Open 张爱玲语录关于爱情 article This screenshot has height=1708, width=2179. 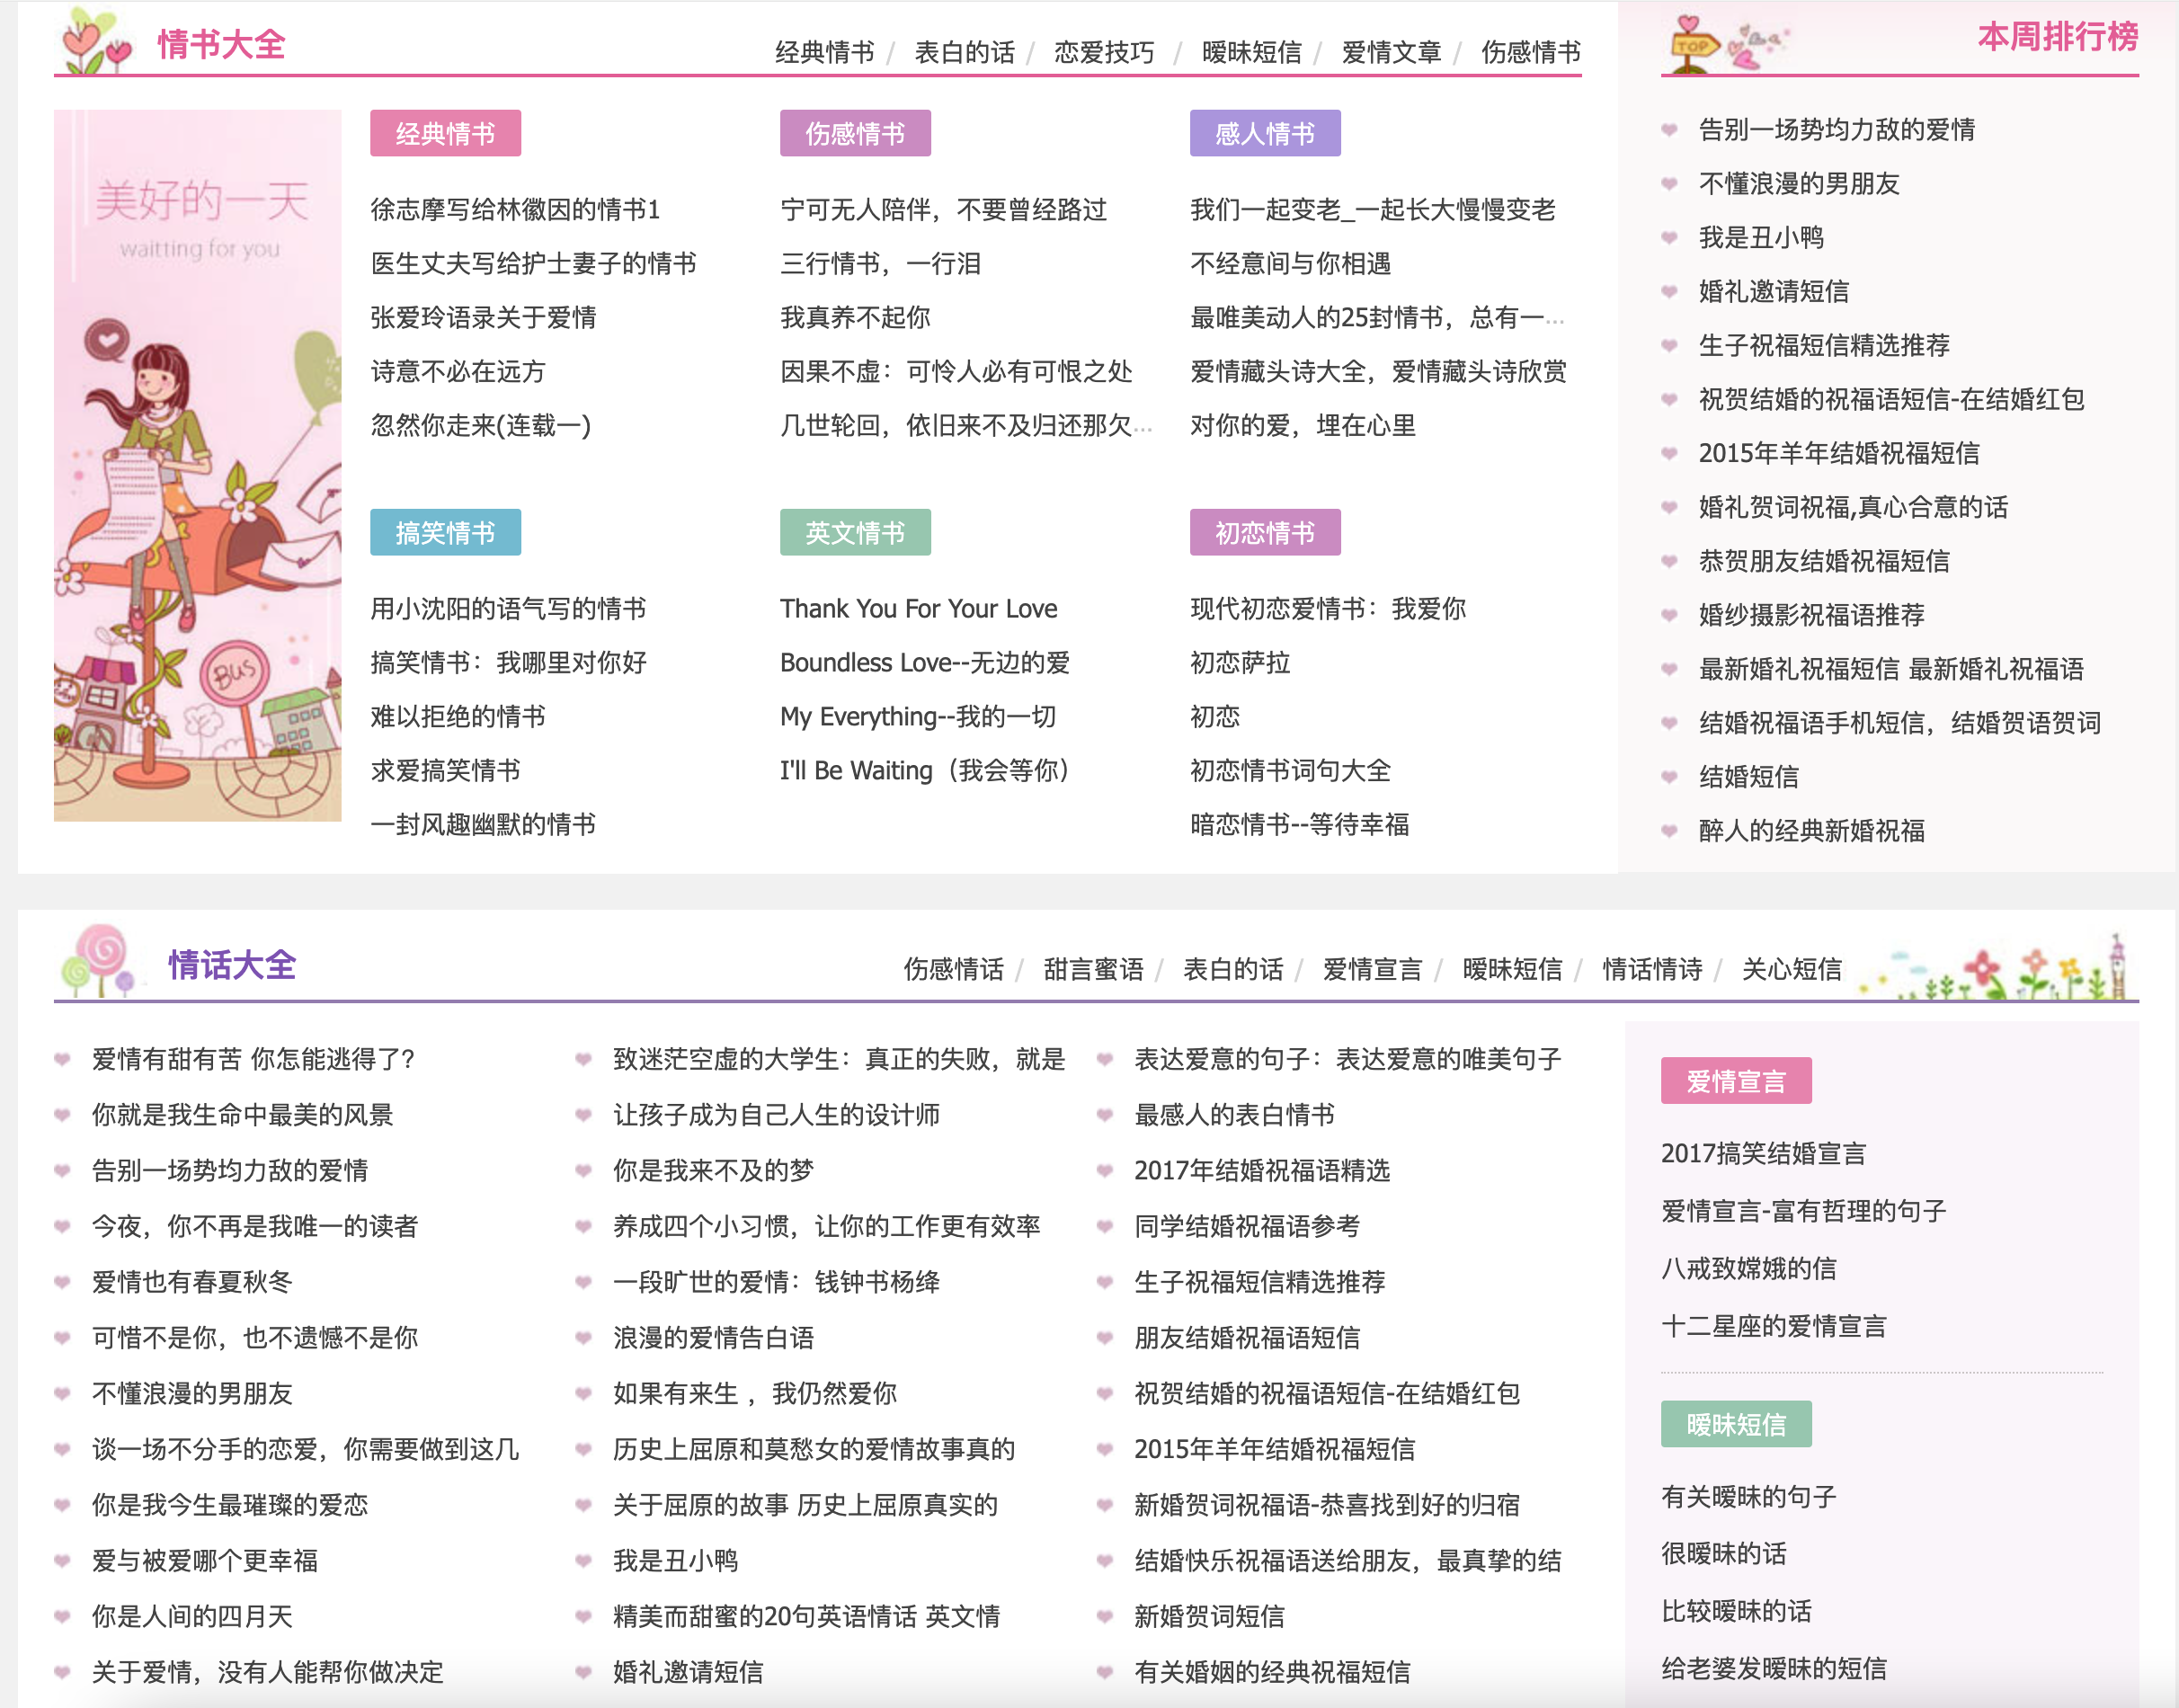point(483,318)
